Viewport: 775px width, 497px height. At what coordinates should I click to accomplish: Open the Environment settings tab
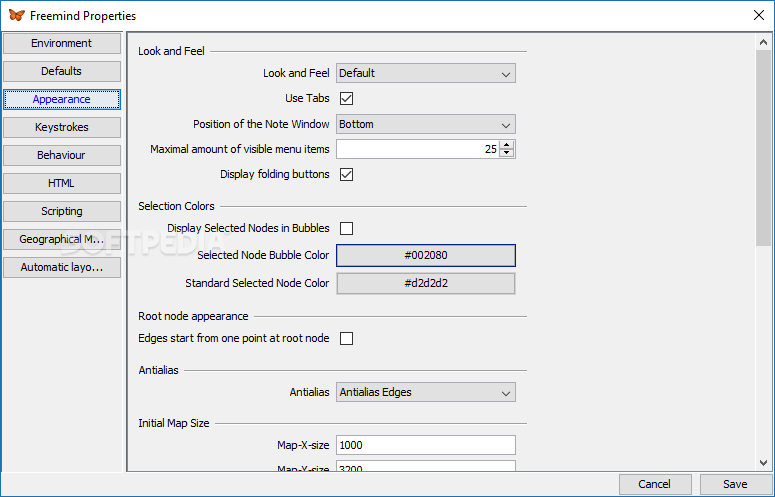(x=62, y=43)
